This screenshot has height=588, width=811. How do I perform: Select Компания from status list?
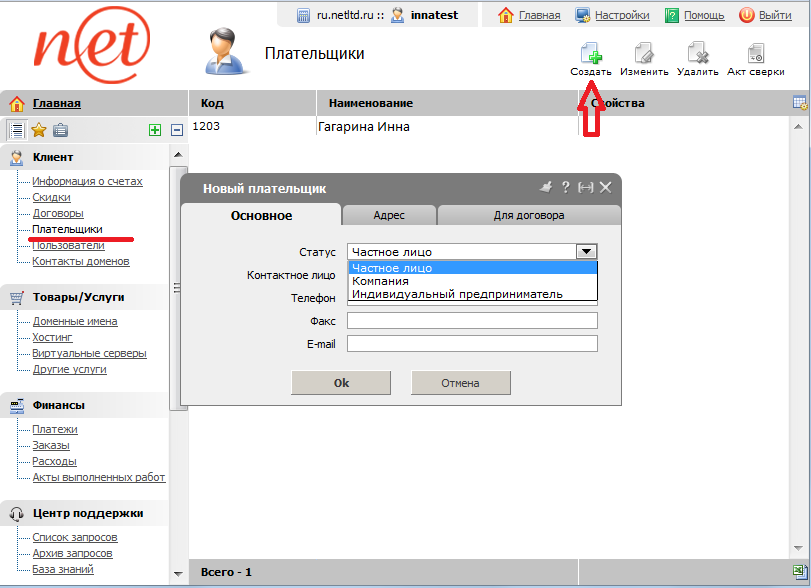click(380, 281)
